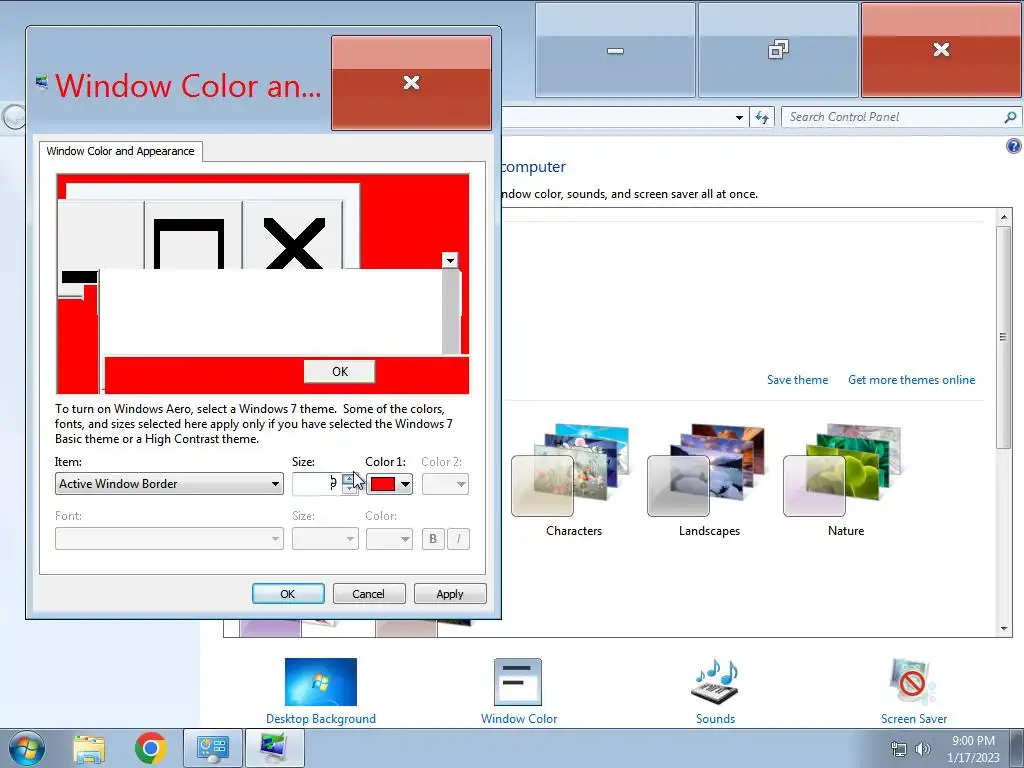Click the OK button in the preview

[340, 372]
